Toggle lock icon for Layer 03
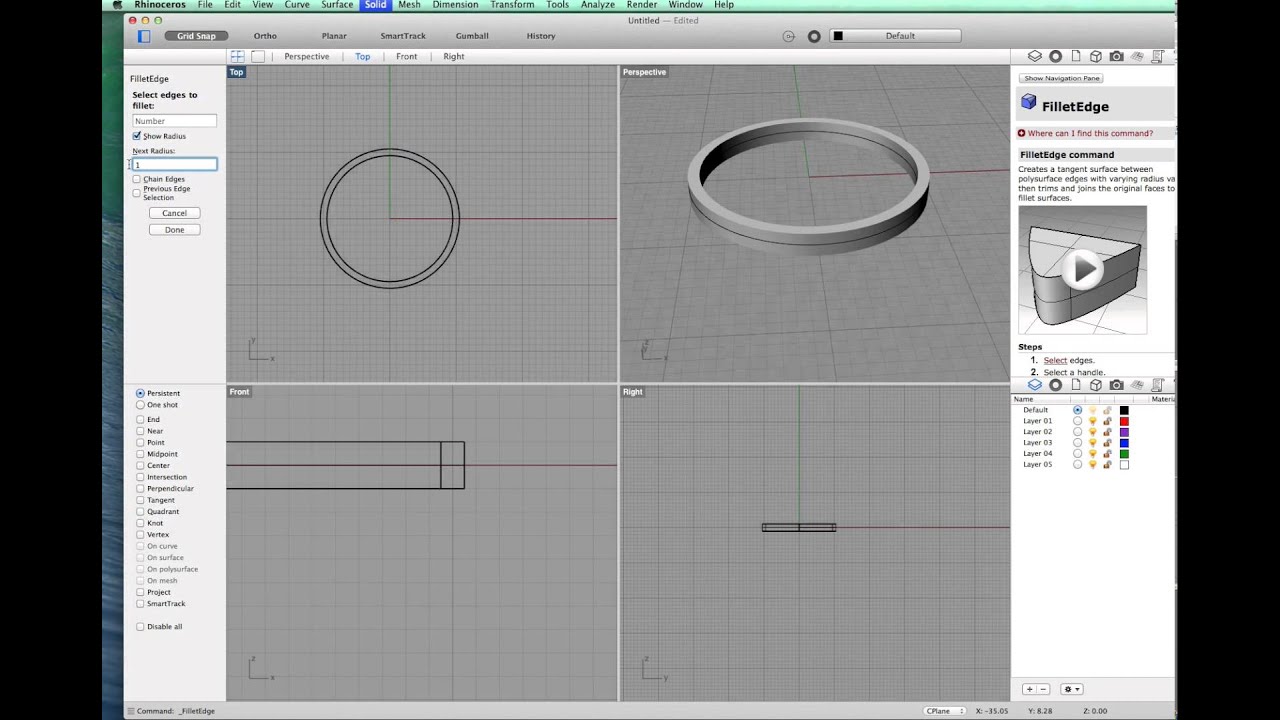Screen dimensions: 1280x720 pyautogui.click(x=1107, y=443)
